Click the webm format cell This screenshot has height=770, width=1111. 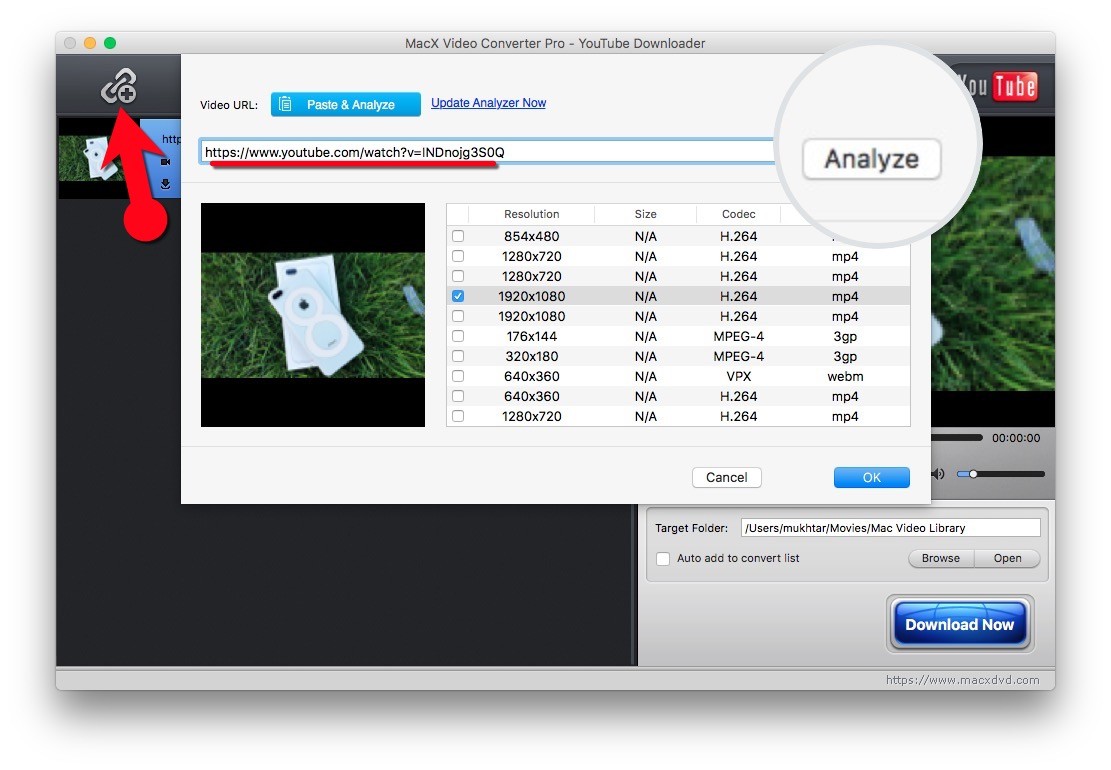[x=845, y=376]
